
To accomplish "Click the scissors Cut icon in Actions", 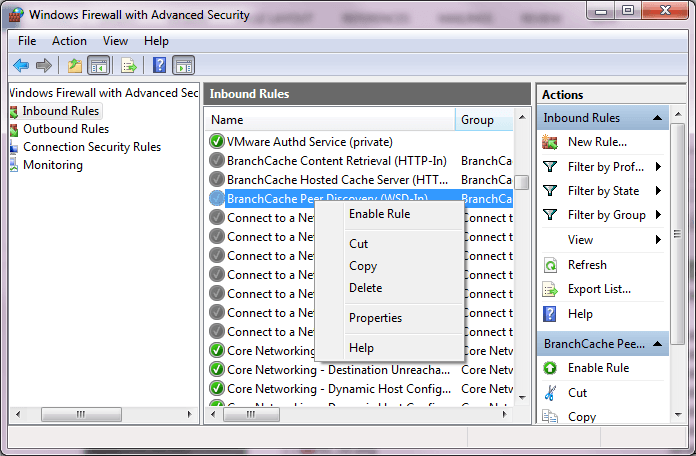I will point(550,393).
